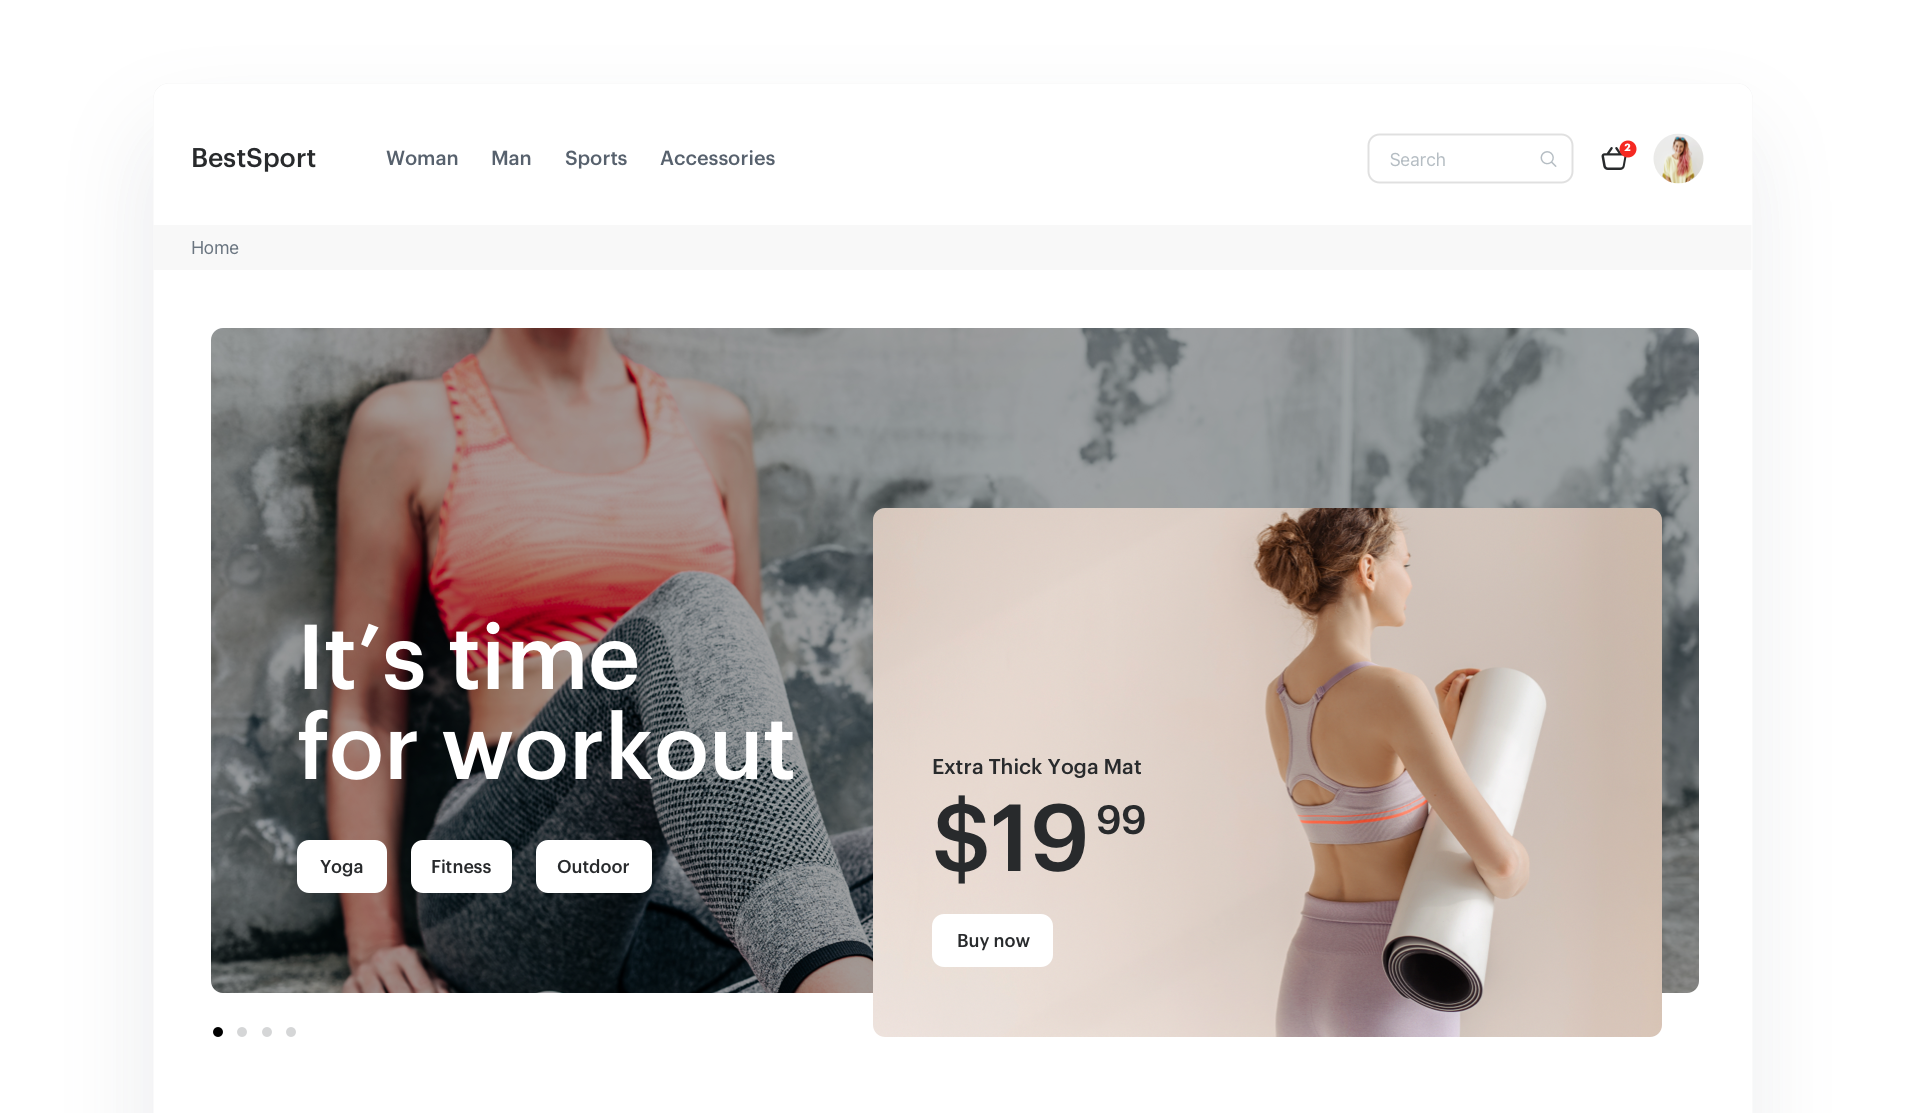Click the user profile avatar icon

[x=1680, y=158]
